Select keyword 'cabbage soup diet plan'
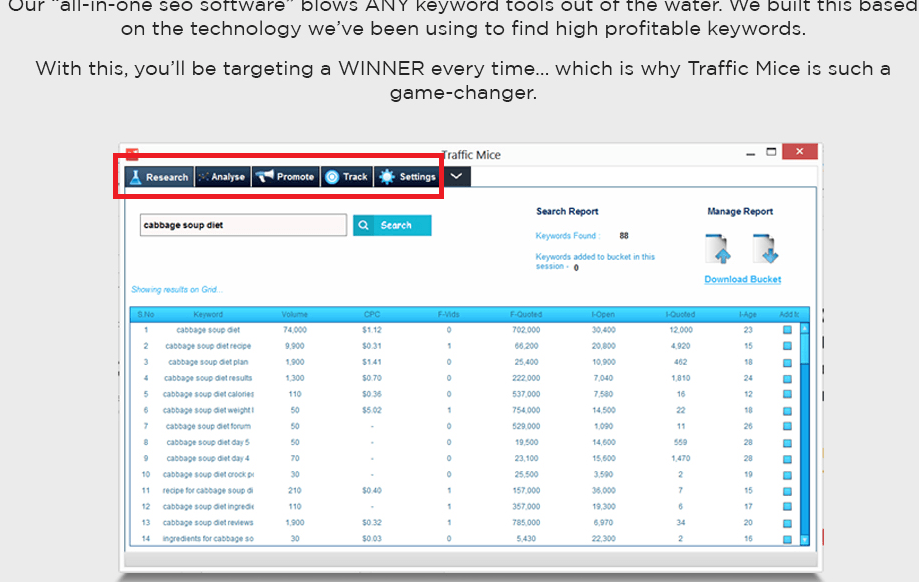 [208, 362]
